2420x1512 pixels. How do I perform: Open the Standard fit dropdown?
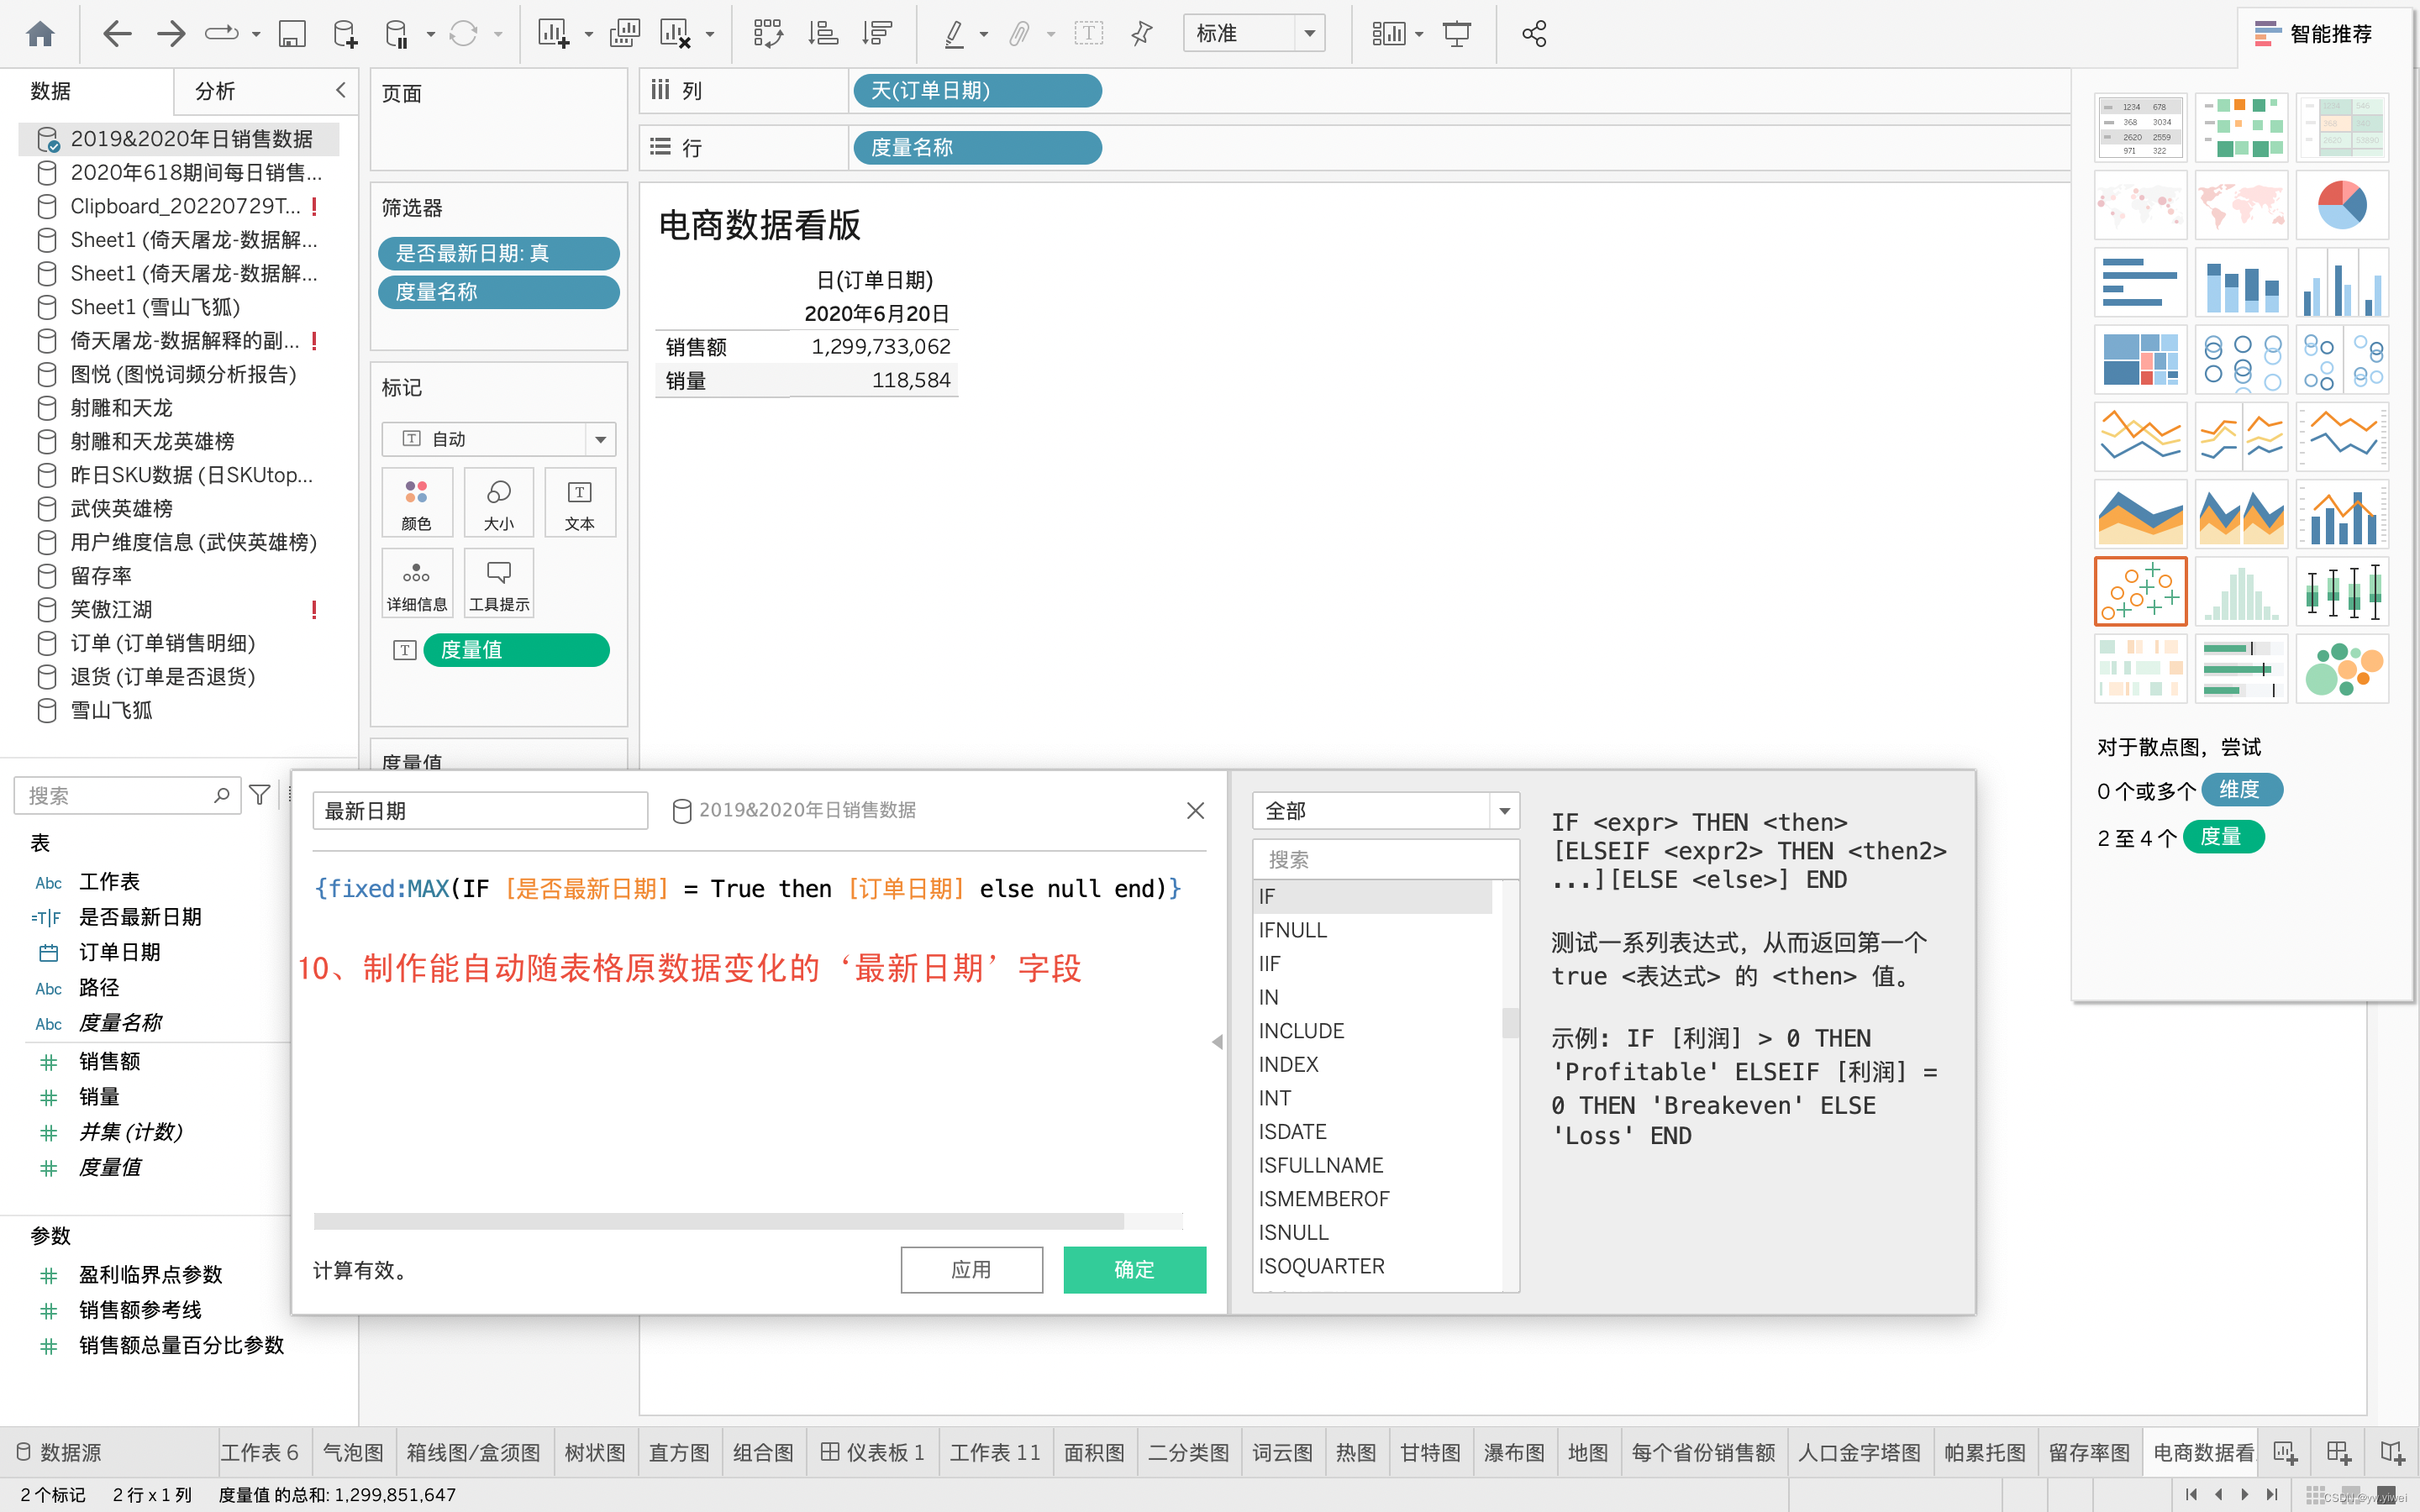[1254, 34]
